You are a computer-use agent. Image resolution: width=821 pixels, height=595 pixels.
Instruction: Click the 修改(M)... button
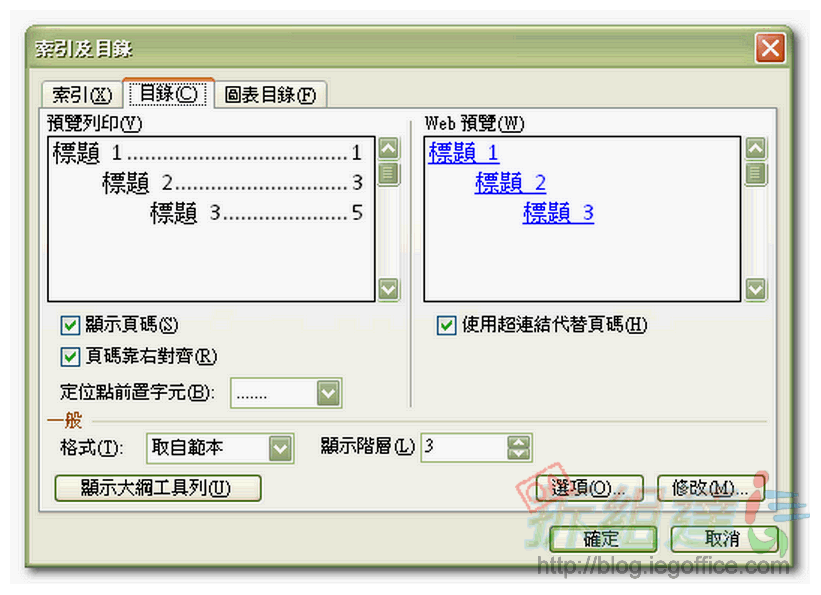coord(711,488)
